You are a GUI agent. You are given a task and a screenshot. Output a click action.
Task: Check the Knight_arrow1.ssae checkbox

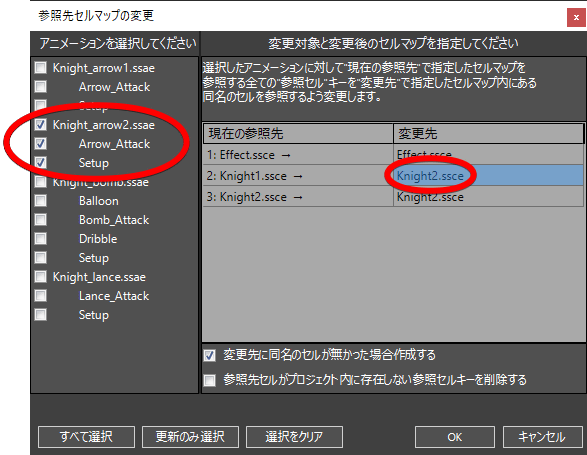(40, 68)
